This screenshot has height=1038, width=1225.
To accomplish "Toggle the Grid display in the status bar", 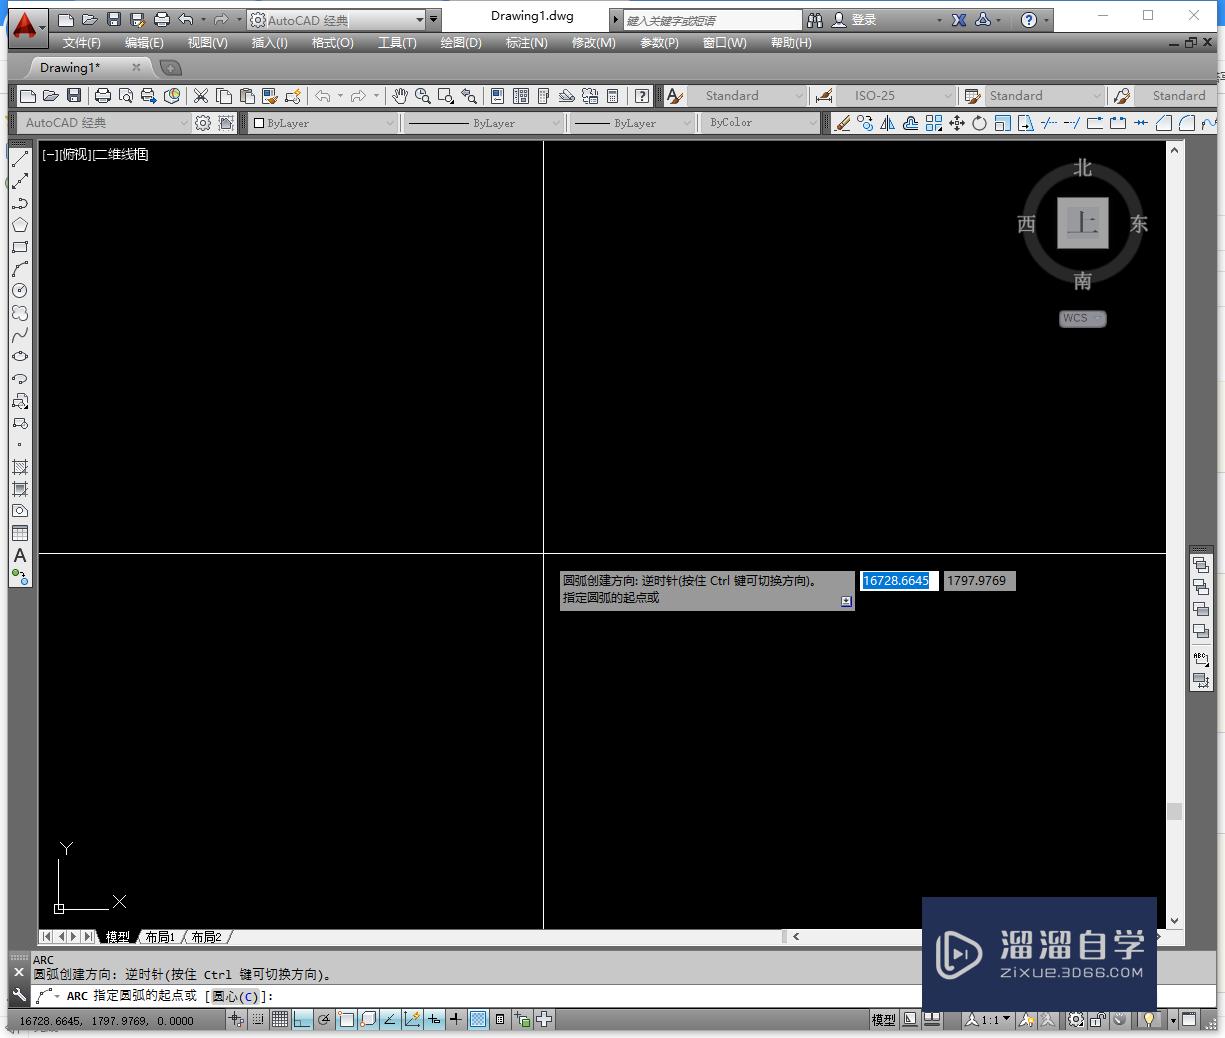I will point(280,1020).
